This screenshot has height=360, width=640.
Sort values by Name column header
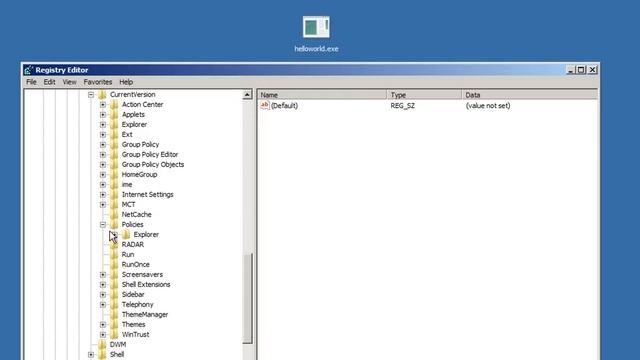[322, 95]
